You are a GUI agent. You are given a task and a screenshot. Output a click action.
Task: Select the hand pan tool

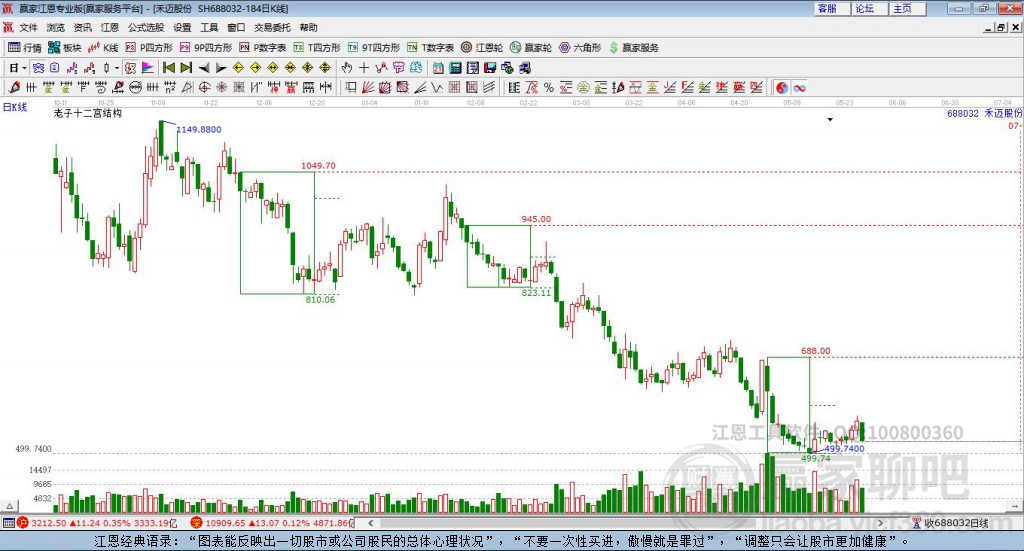(x=347, y=68)
